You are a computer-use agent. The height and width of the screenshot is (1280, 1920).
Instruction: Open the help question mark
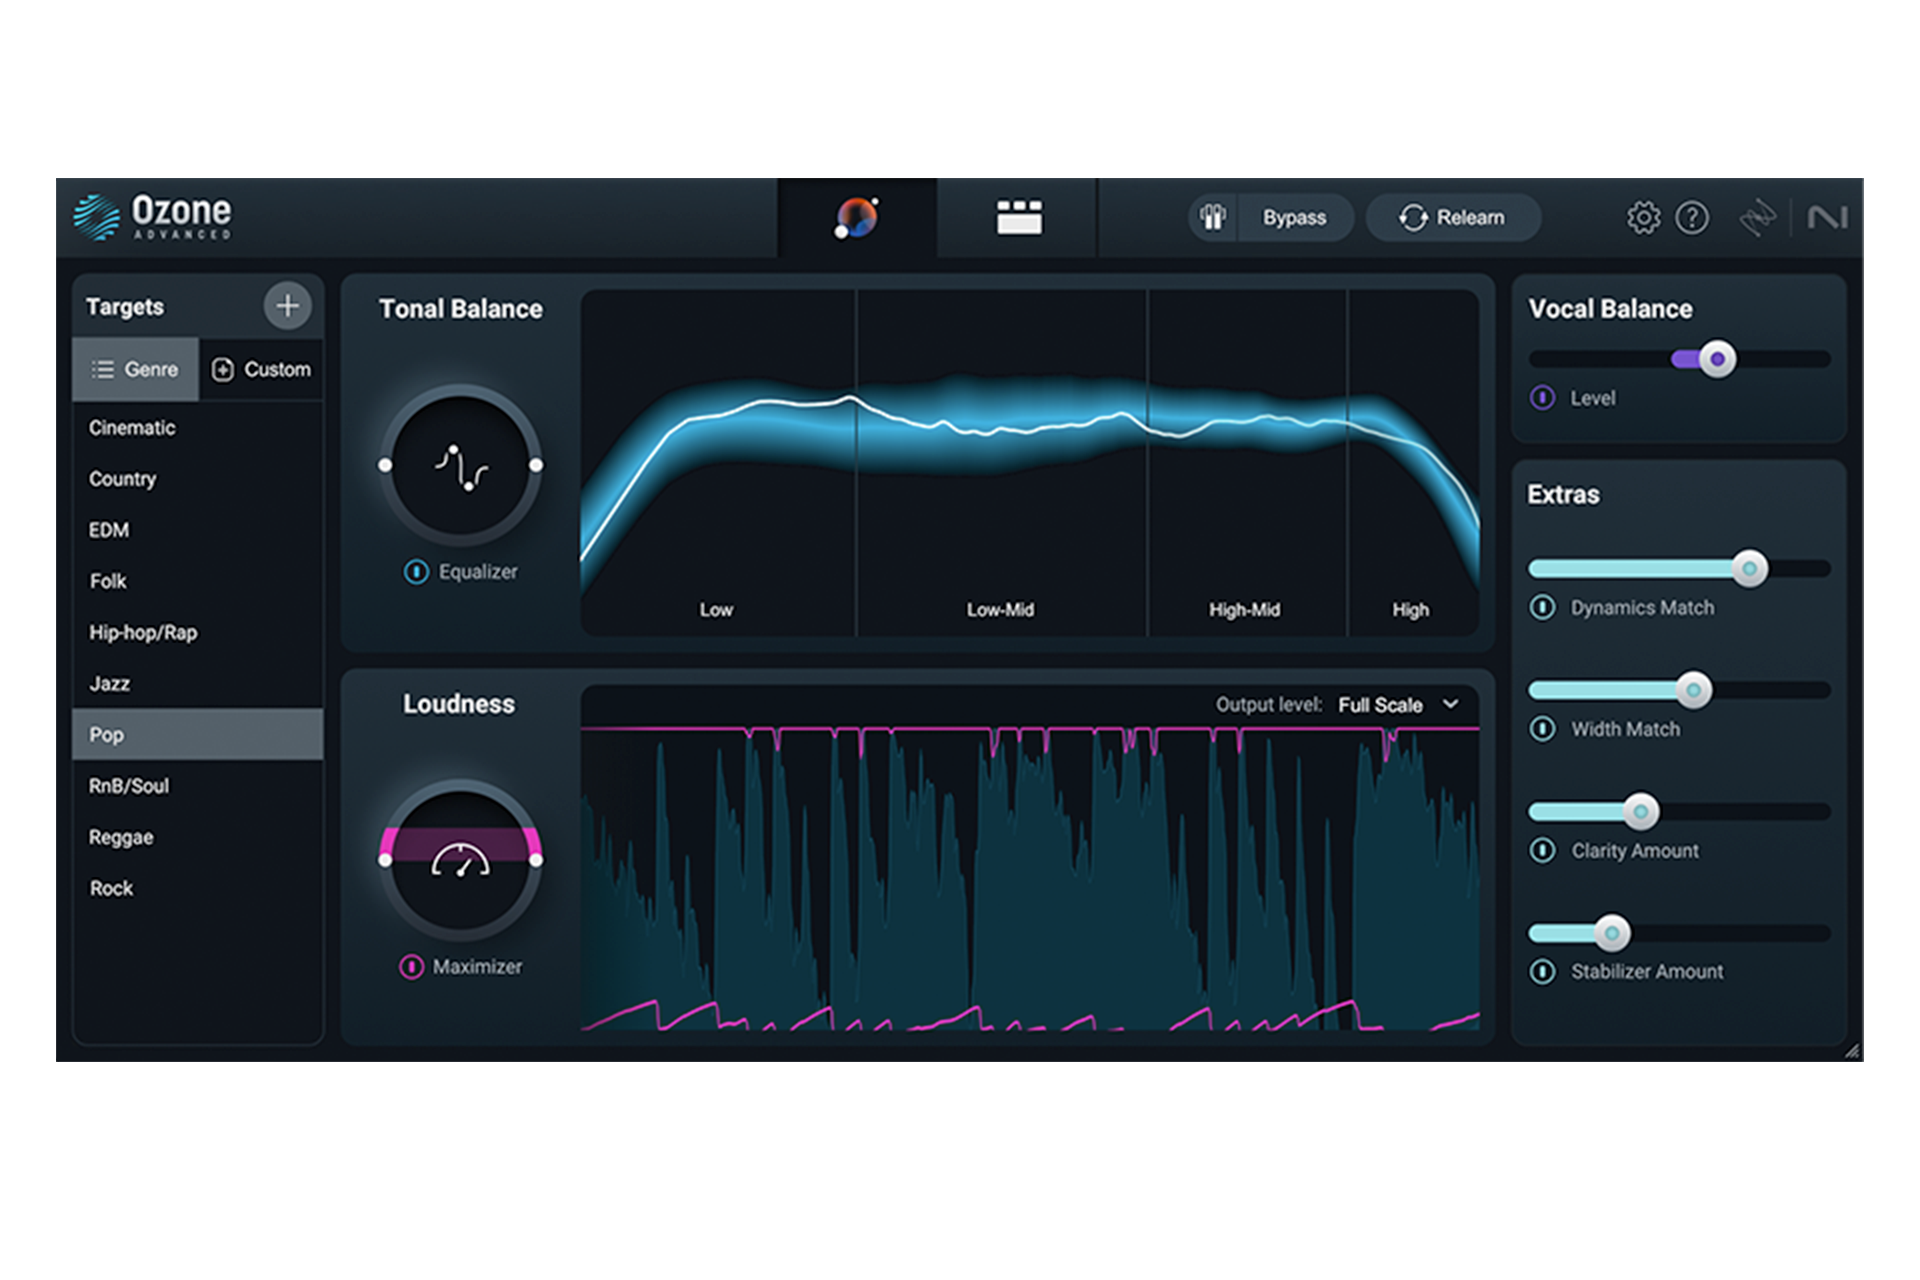pyautogui.click(x=1692, y=217)
